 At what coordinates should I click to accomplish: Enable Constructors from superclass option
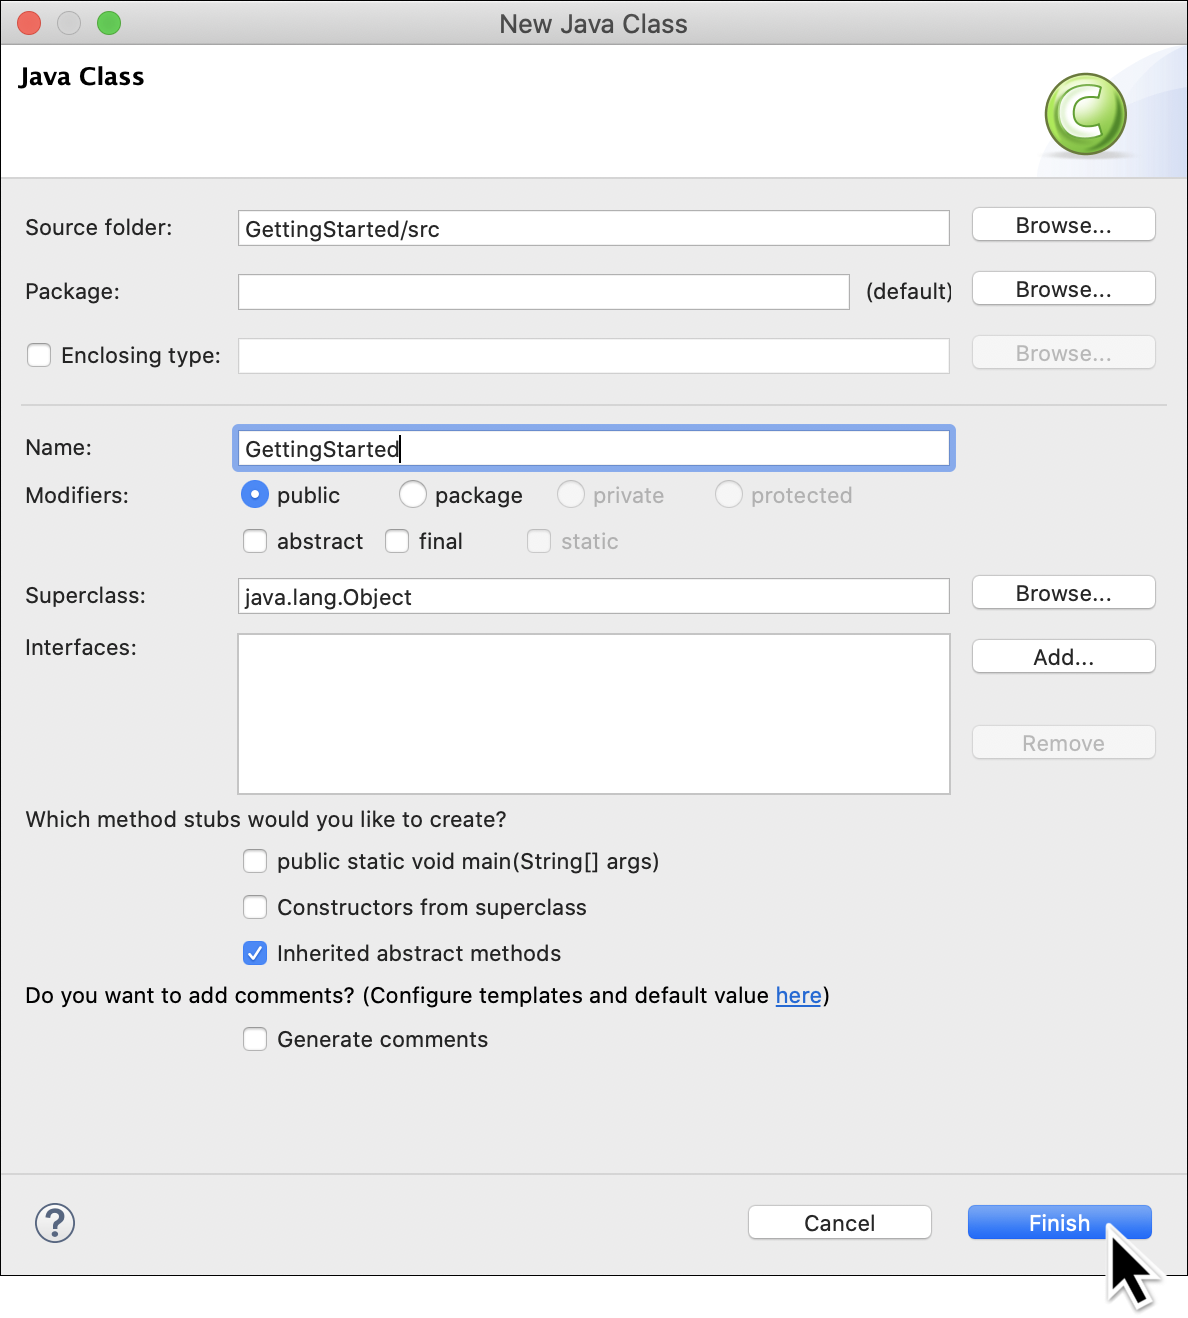click(x=255, y=907)
